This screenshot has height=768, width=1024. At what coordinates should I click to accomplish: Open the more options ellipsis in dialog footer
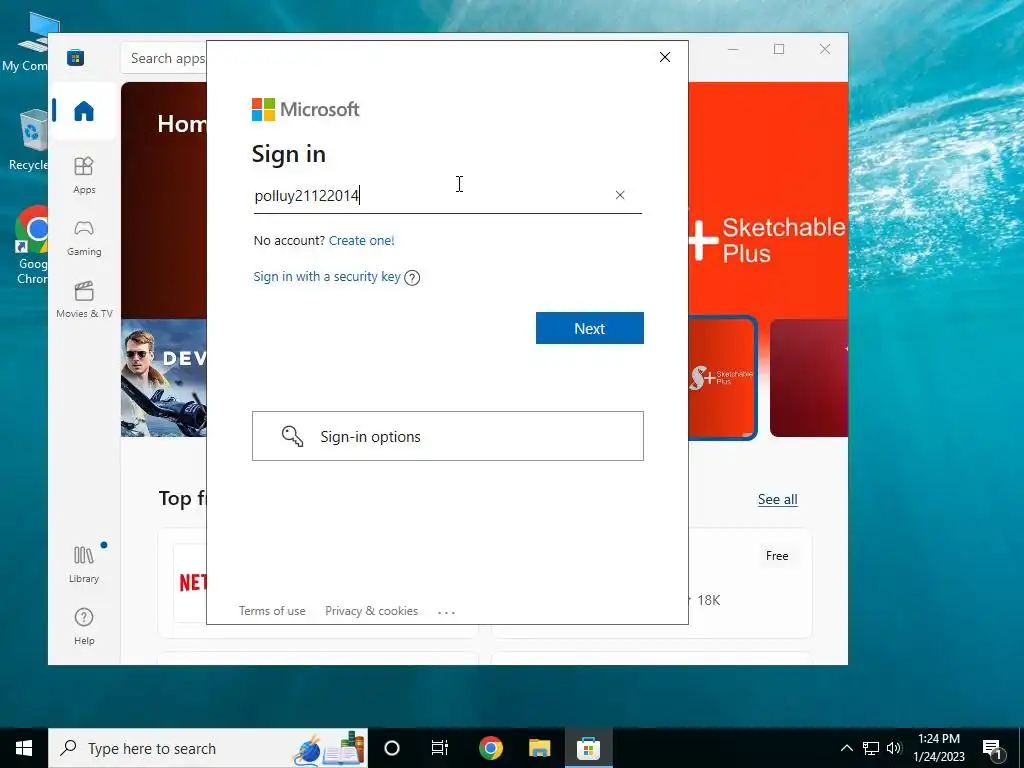[446, 612]
